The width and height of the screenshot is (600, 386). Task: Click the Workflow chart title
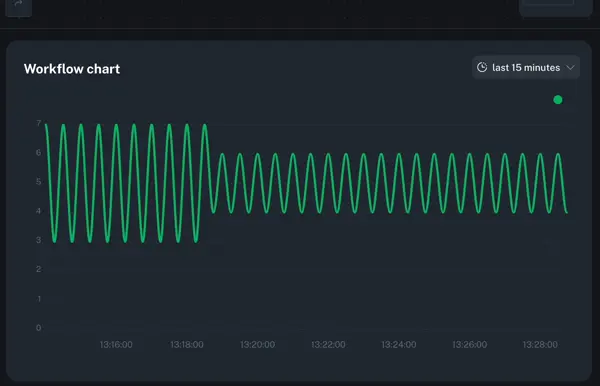coord(72,69)
